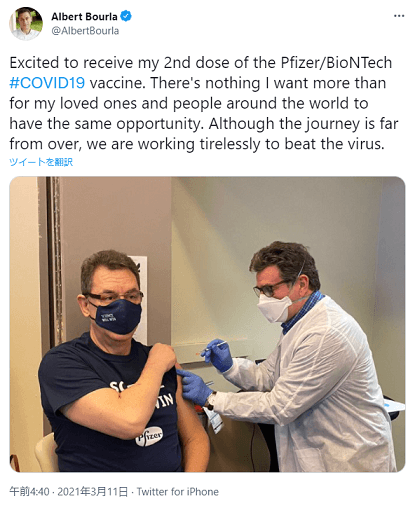Click the blue verified badge icon
415x508 pixels.
click(126, 16)
